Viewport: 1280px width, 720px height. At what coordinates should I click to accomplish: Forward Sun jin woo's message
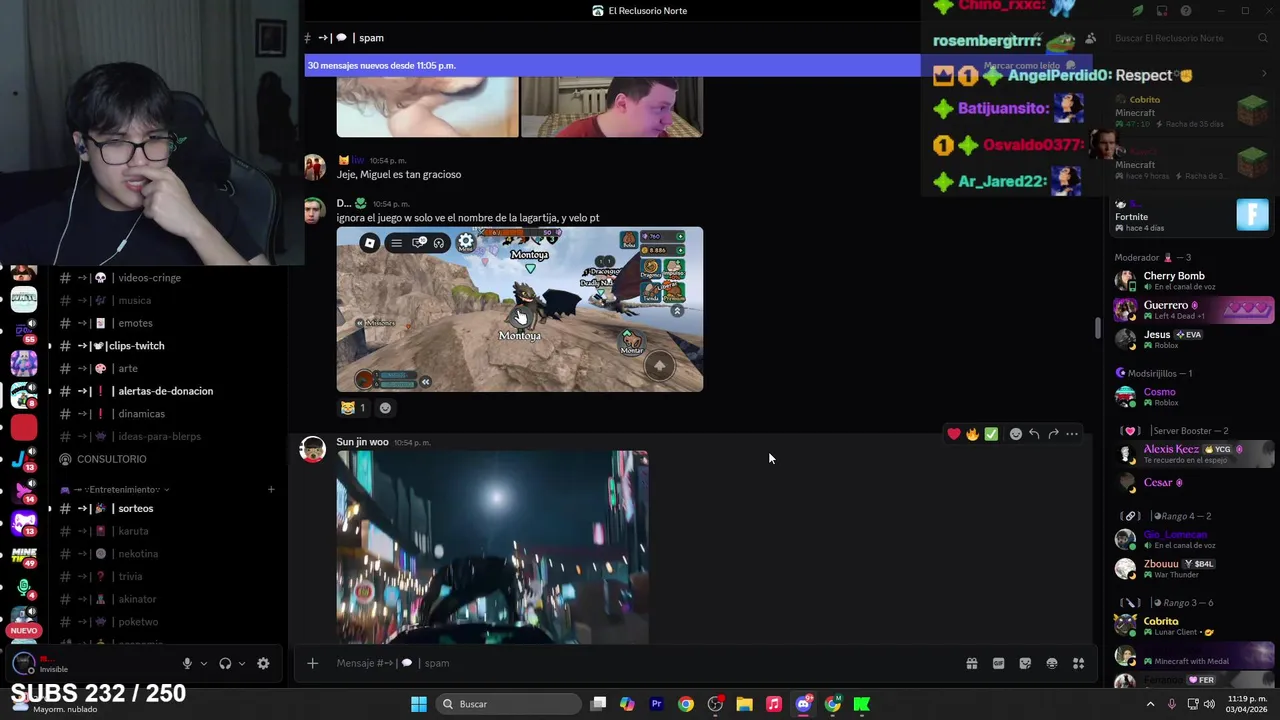click(x=1053, y=434)
